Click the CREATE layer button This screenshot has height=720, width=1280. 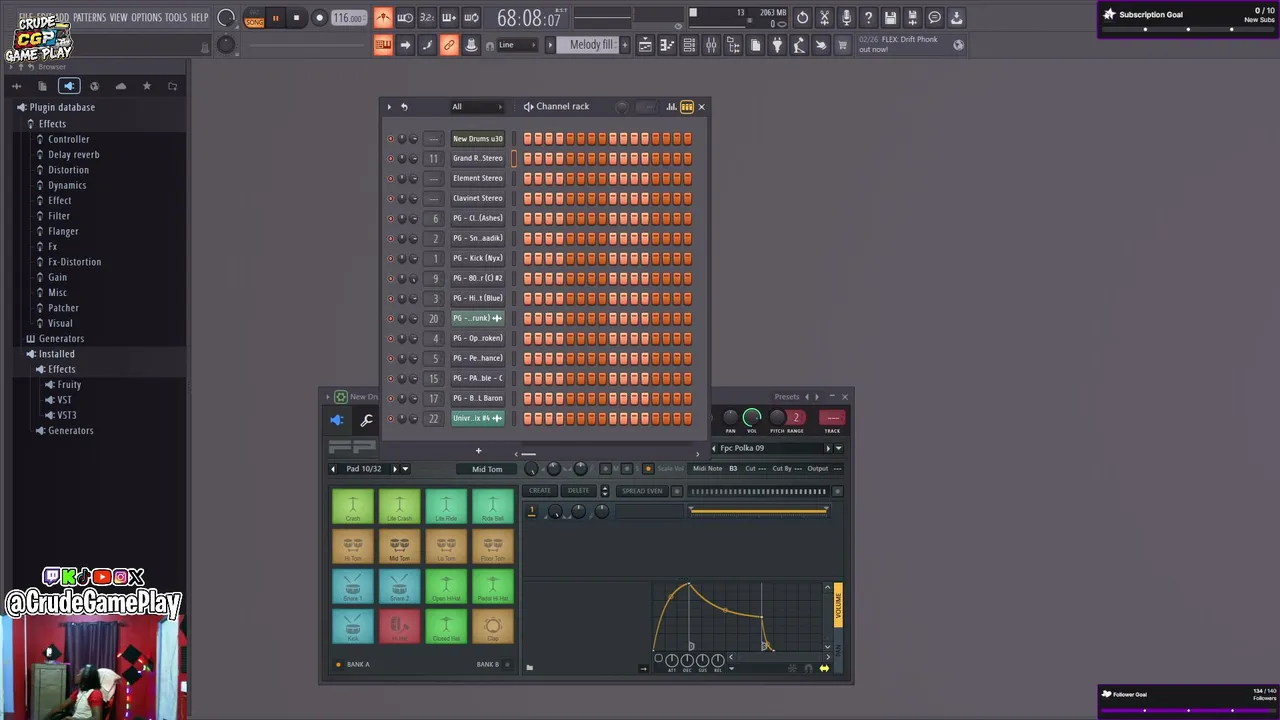click(x=540, y=491)
